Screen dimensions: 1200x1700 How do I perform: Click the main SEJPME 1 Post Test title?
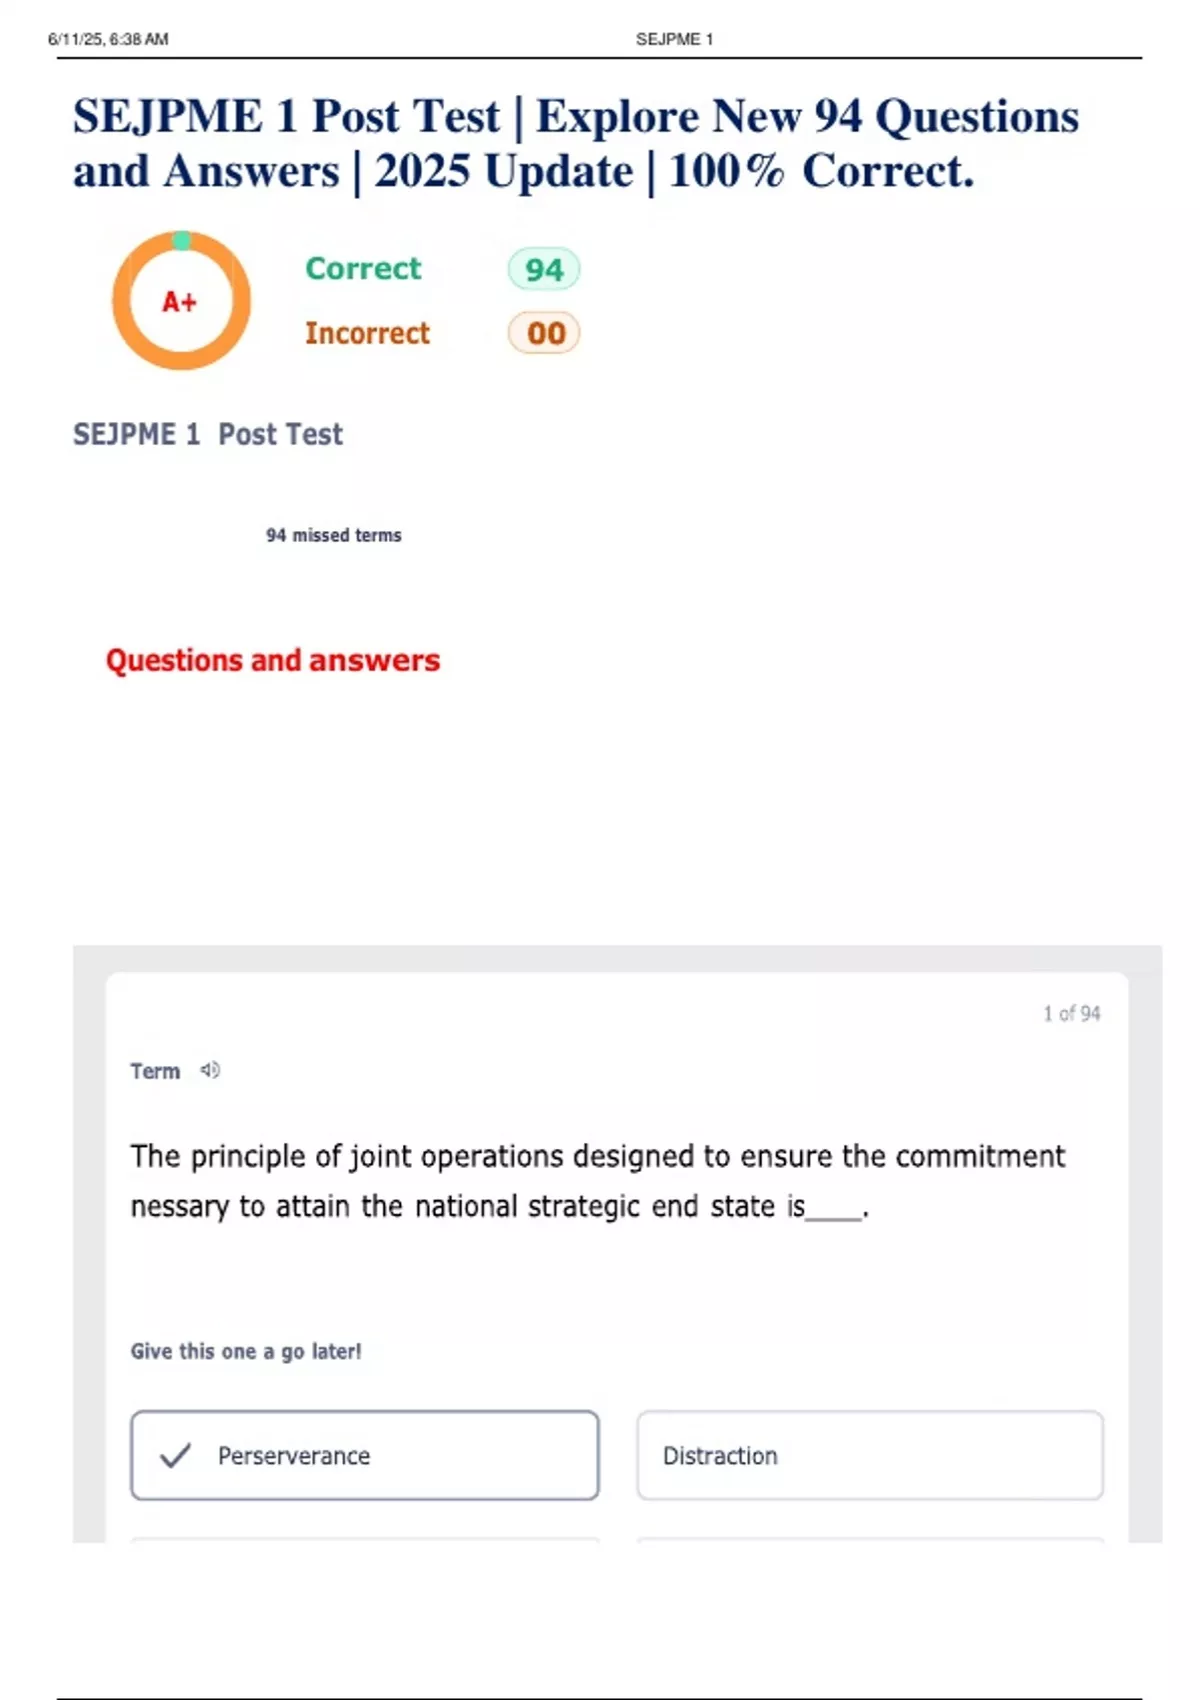(x=575, y=143)
